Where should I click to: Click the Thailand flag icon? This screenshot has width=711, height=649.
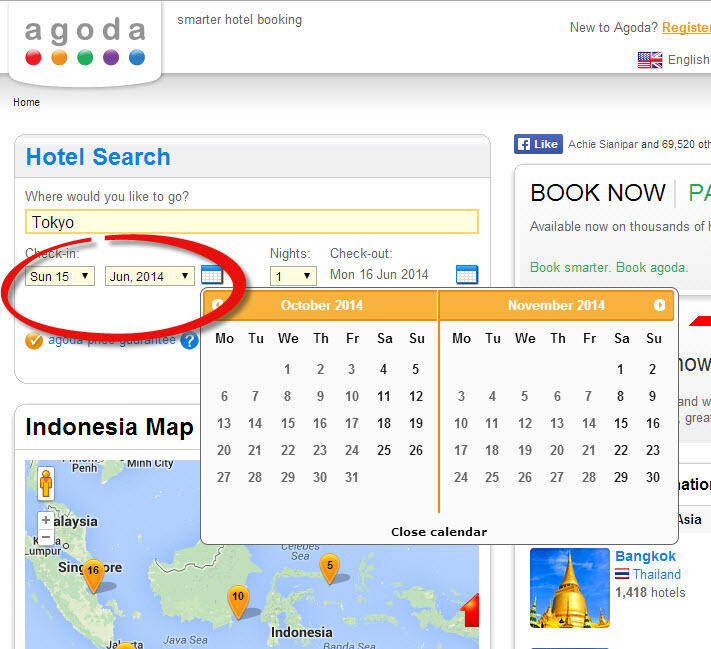tap(622, 574)
